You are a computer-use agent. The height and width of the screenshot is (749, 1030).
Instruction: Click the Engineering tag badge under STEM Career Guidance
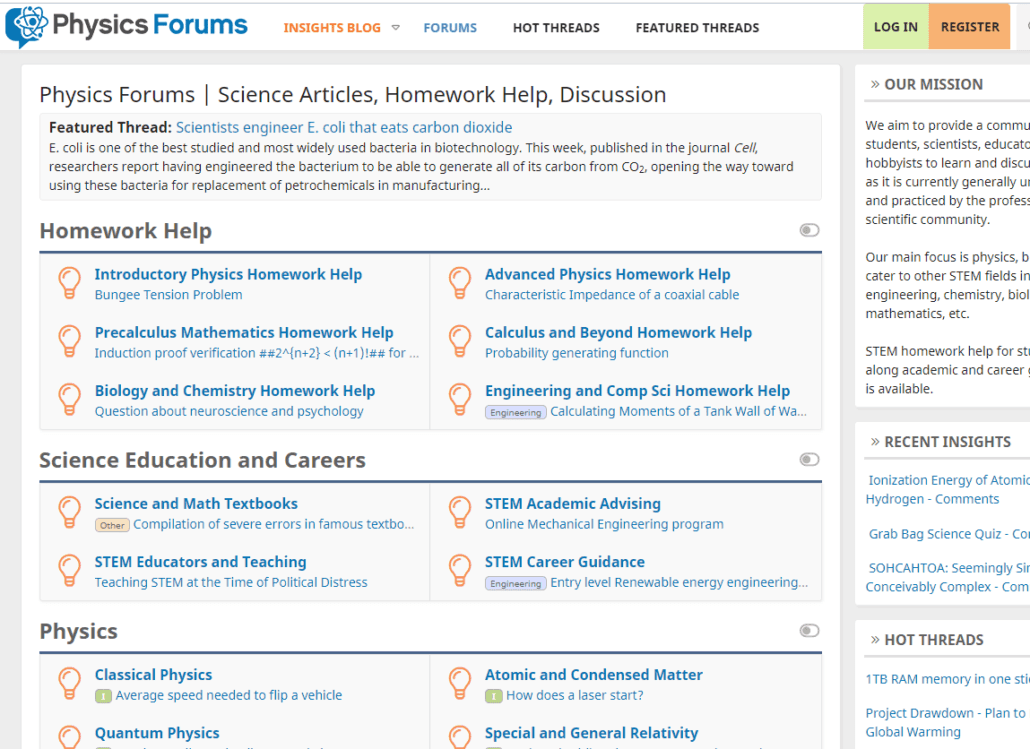pos(515,583)
